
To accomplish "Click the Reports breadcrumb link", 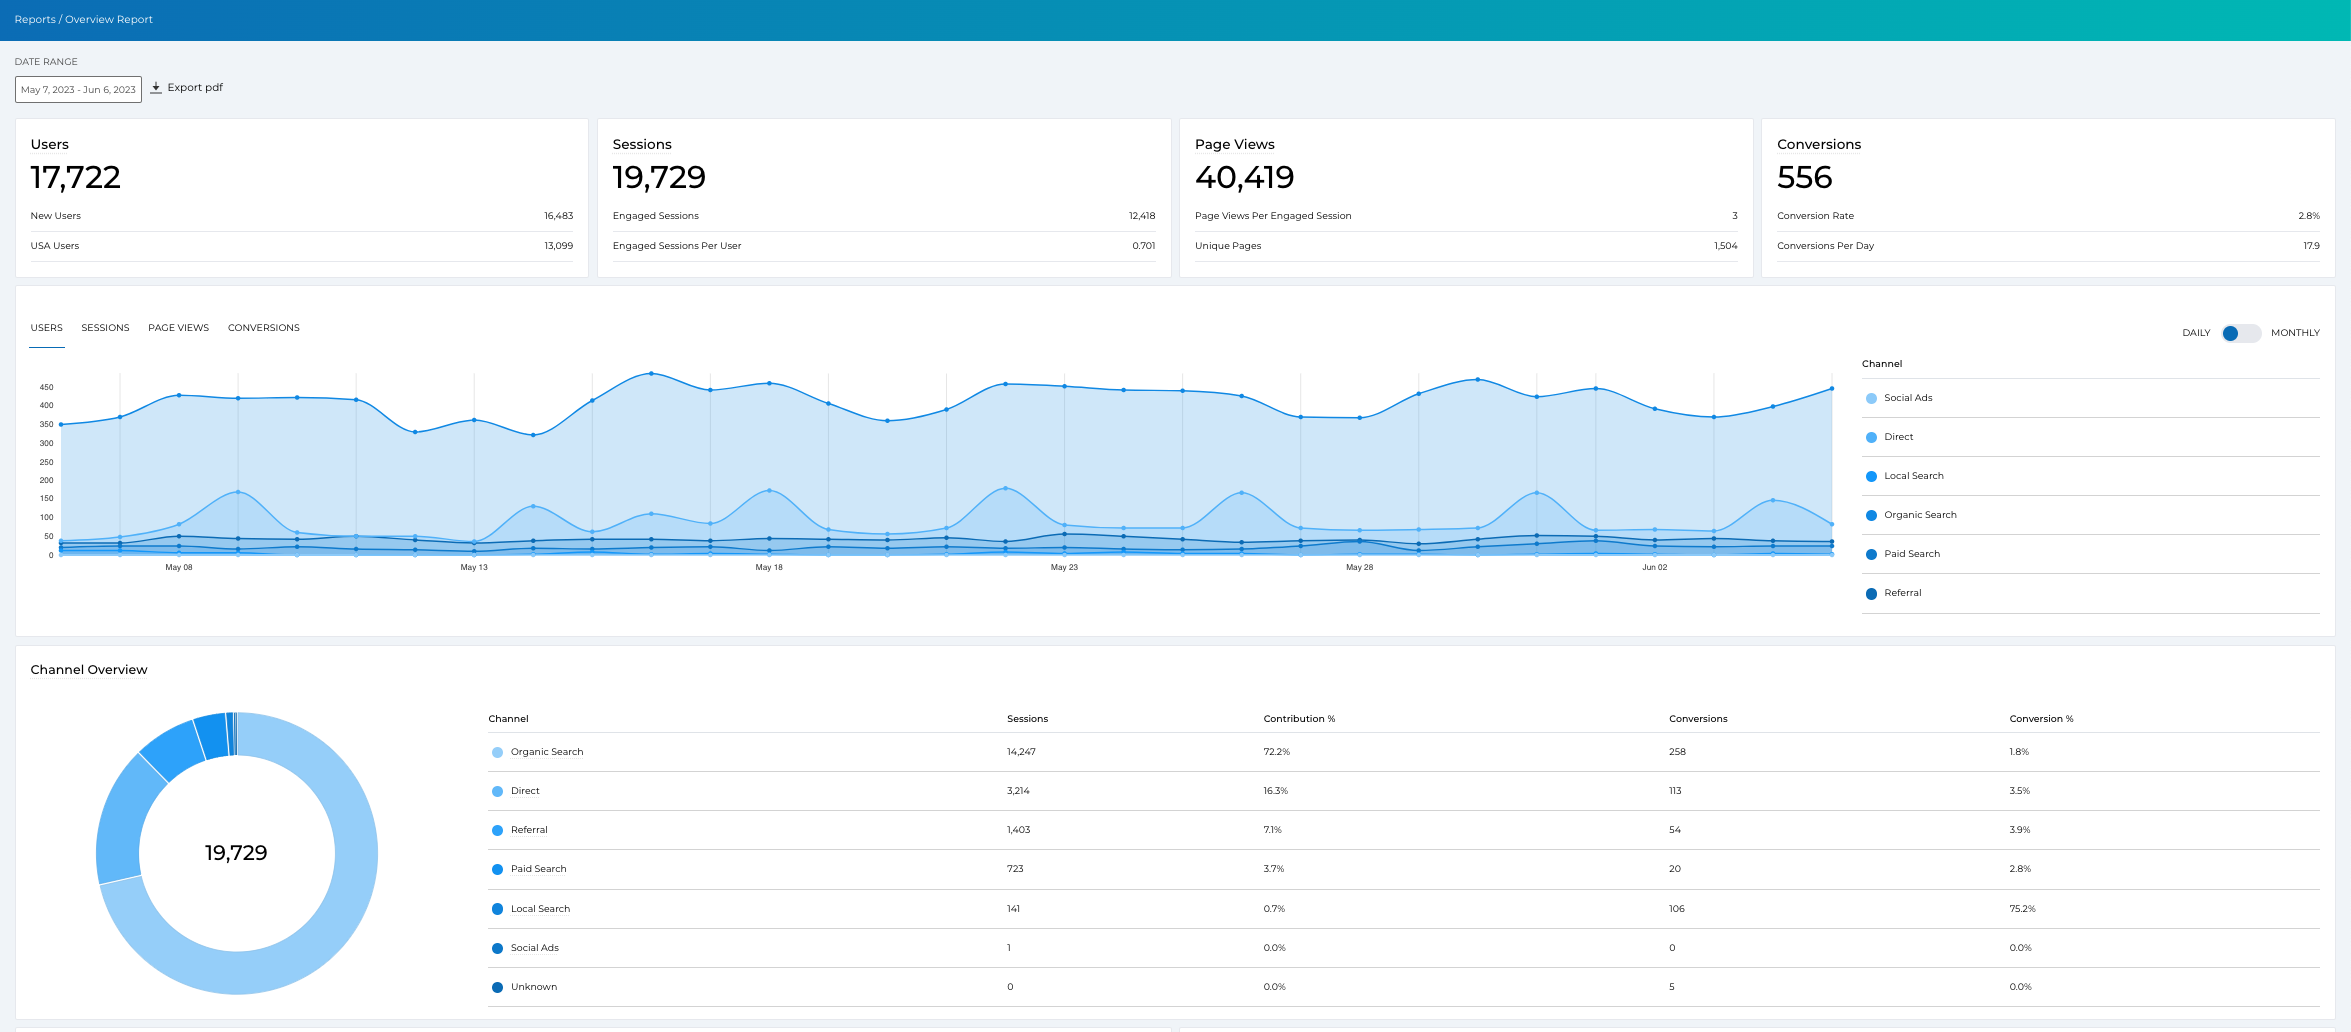I will 35,20.
